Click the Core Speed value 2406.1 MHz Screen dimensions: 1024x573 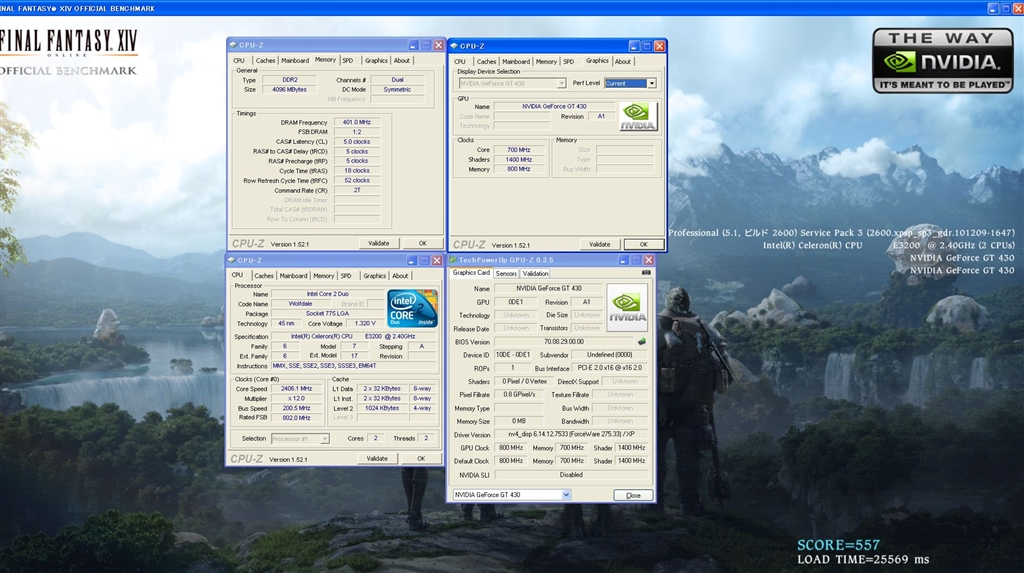[296, 389]
